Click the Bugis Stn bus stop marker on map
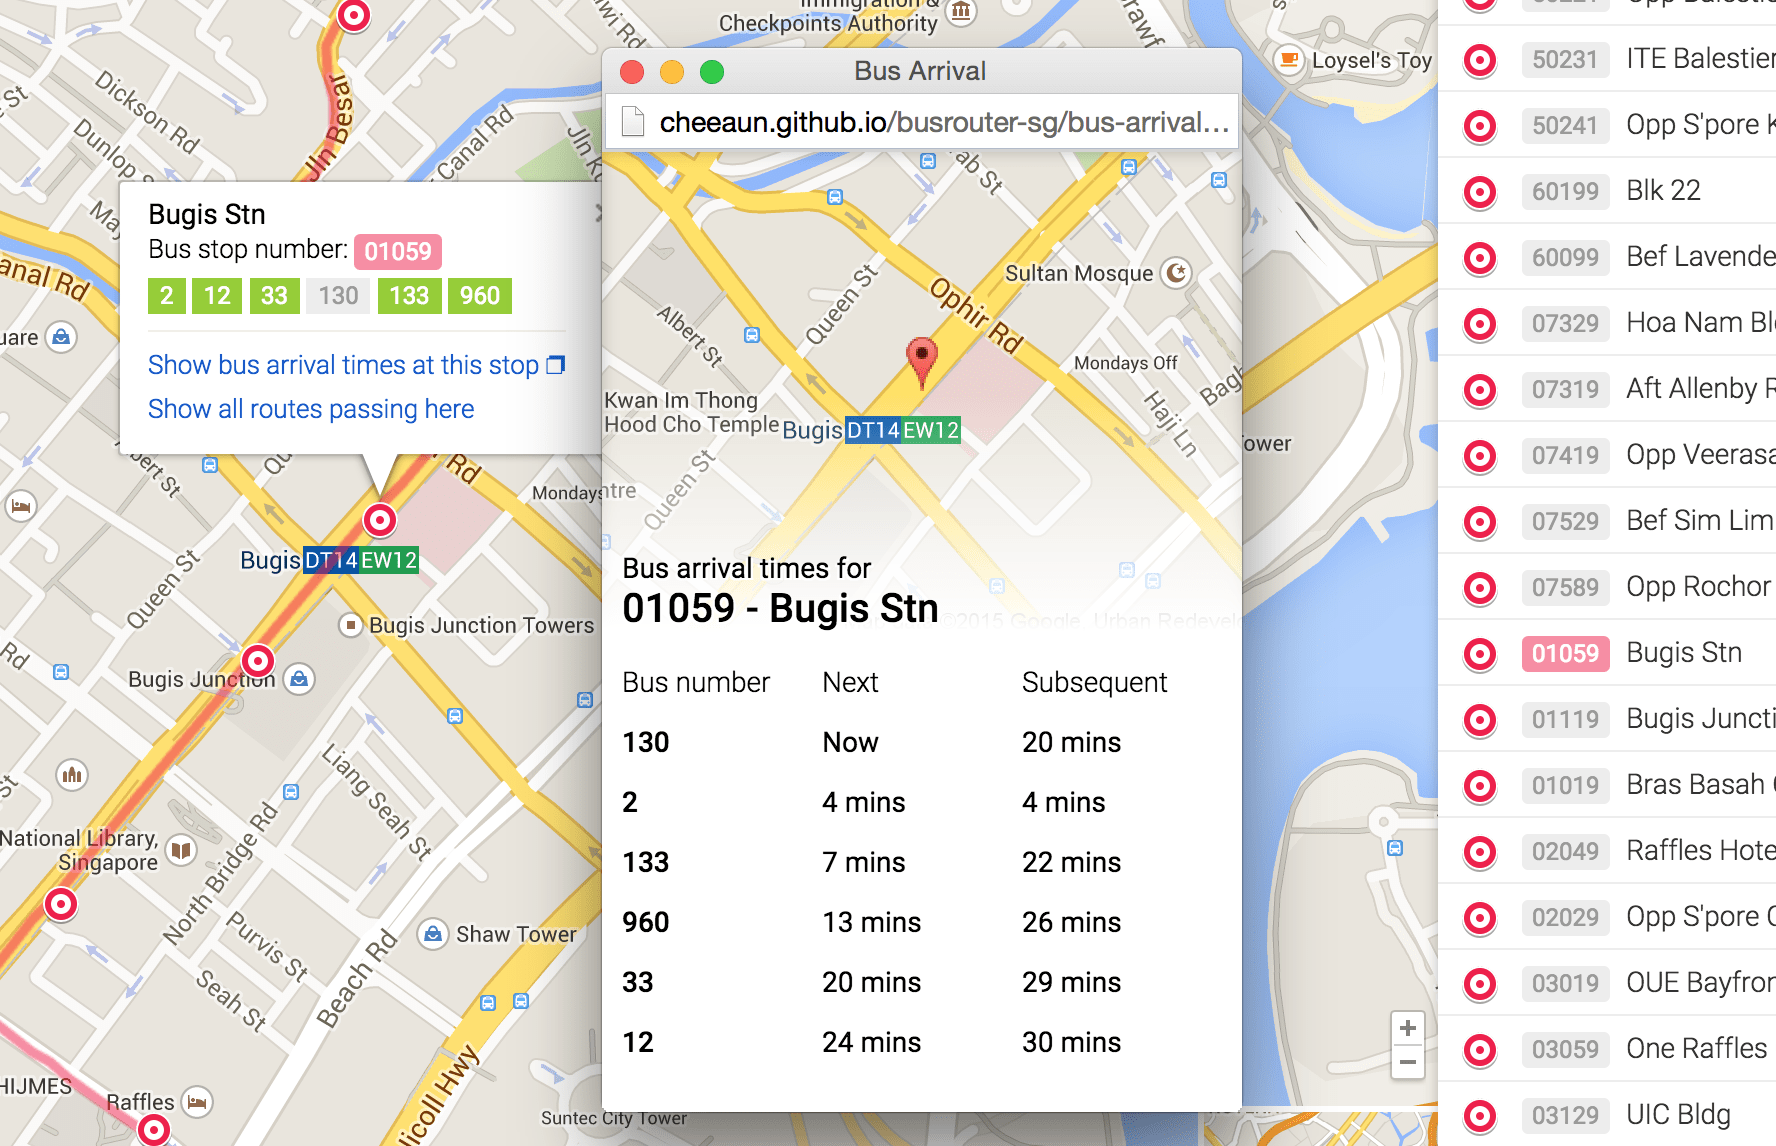This screenshot has height=1146, width=1776. click(x=379, y=520)
